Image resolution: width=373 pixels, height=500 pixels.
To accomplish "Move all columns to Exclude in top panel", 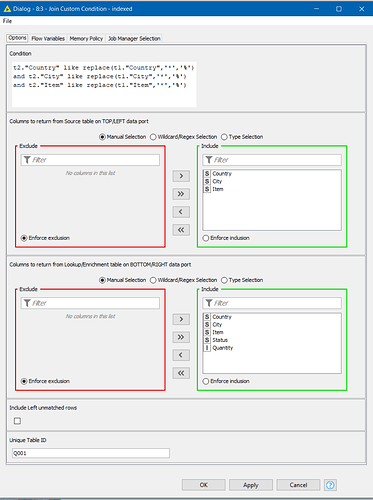I will pyautogui.click(x=181, y=230).
